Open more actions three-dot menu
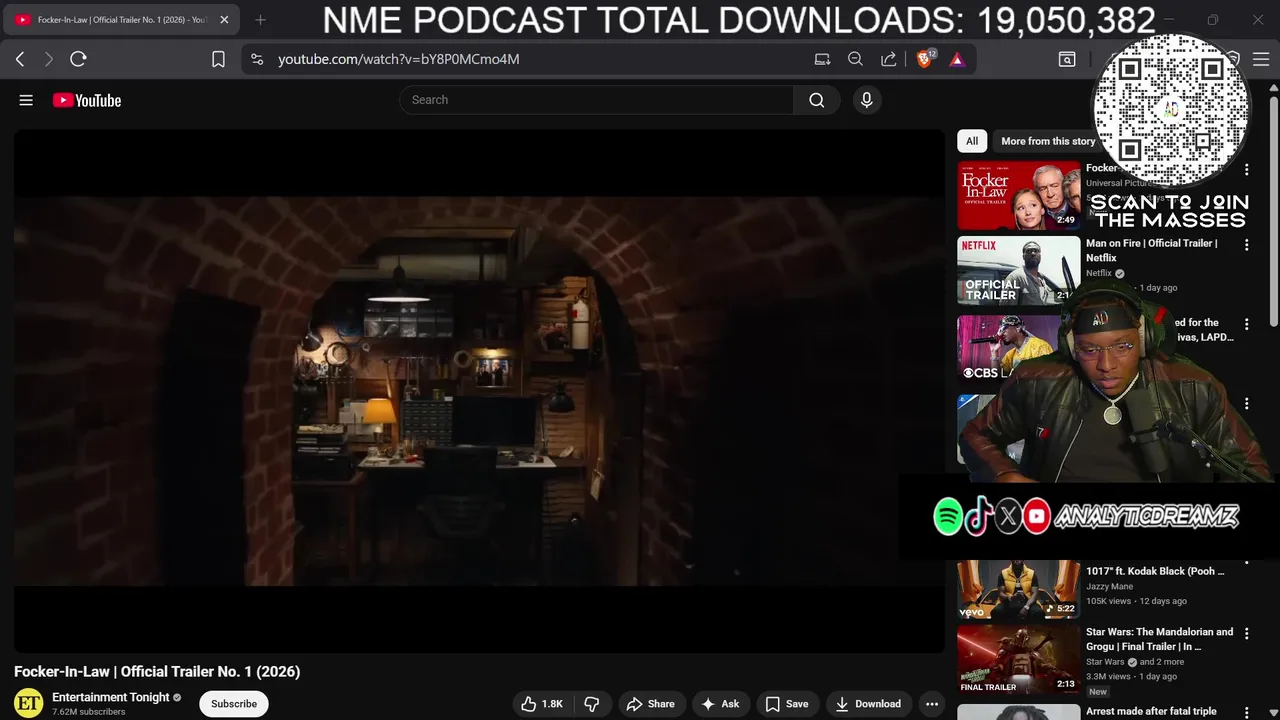The width and height of the screenshot is (1280, 720). pos(932,704)
